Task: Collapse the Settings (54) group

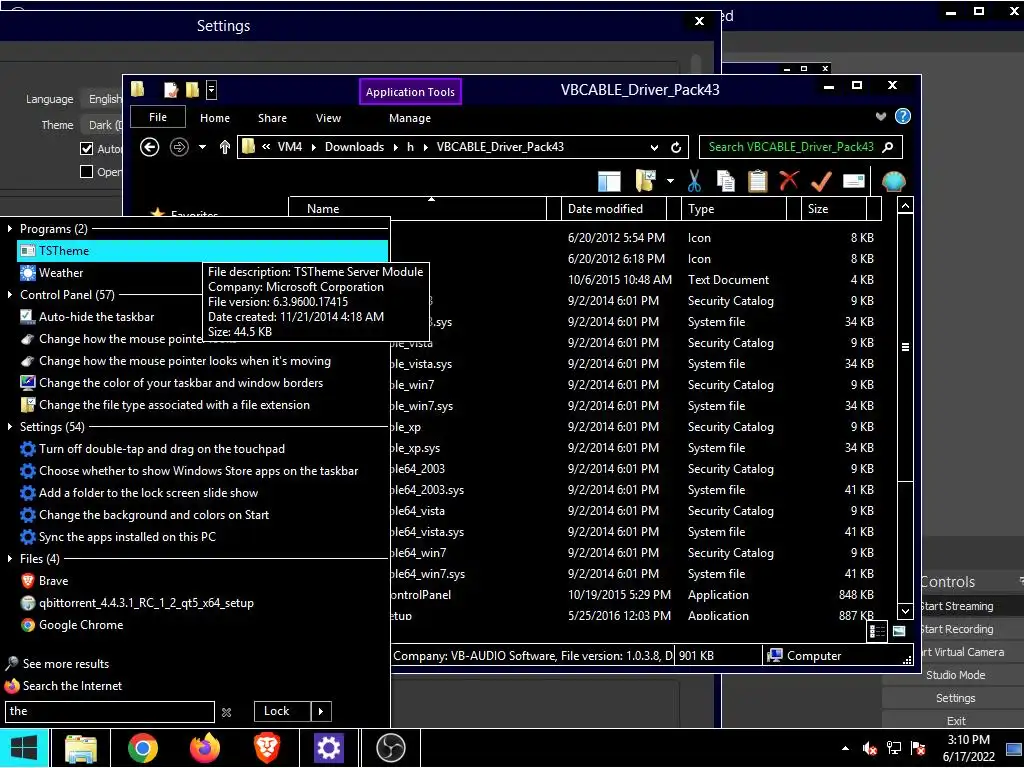Action: coord(10,426)
